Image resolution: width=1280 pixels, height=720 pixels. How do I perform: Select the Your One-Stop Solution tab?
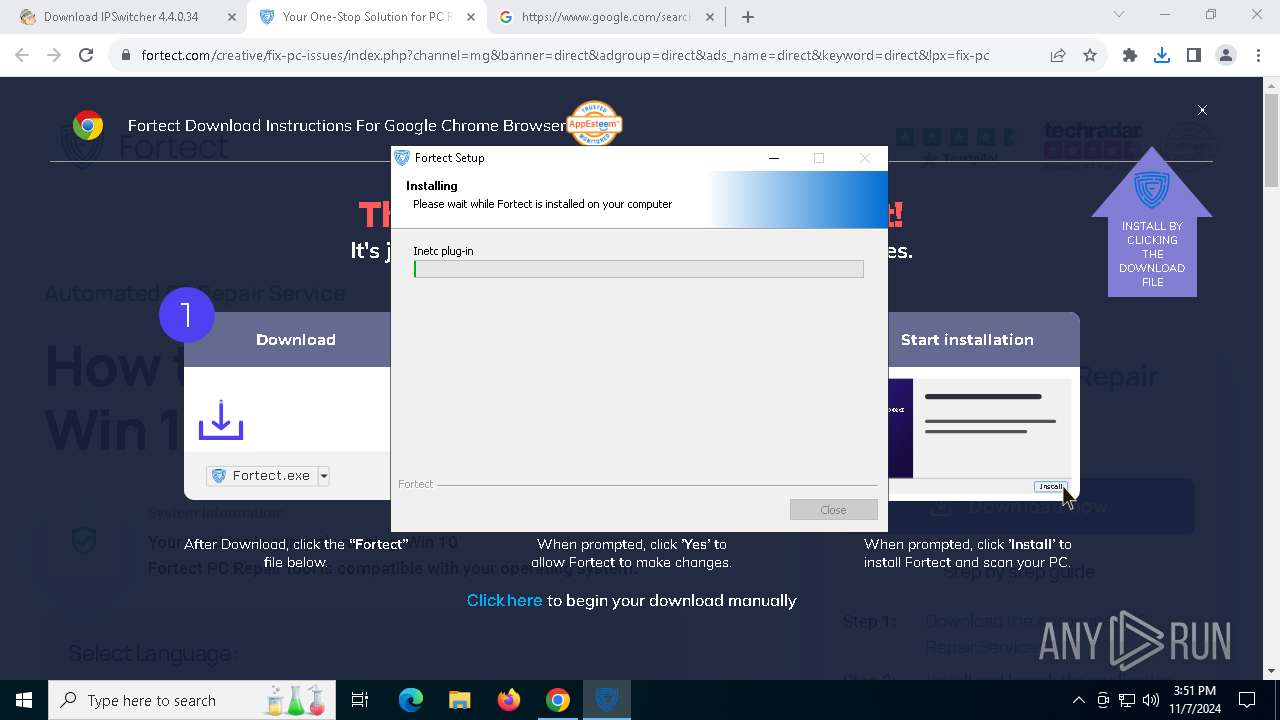point(367,17)
